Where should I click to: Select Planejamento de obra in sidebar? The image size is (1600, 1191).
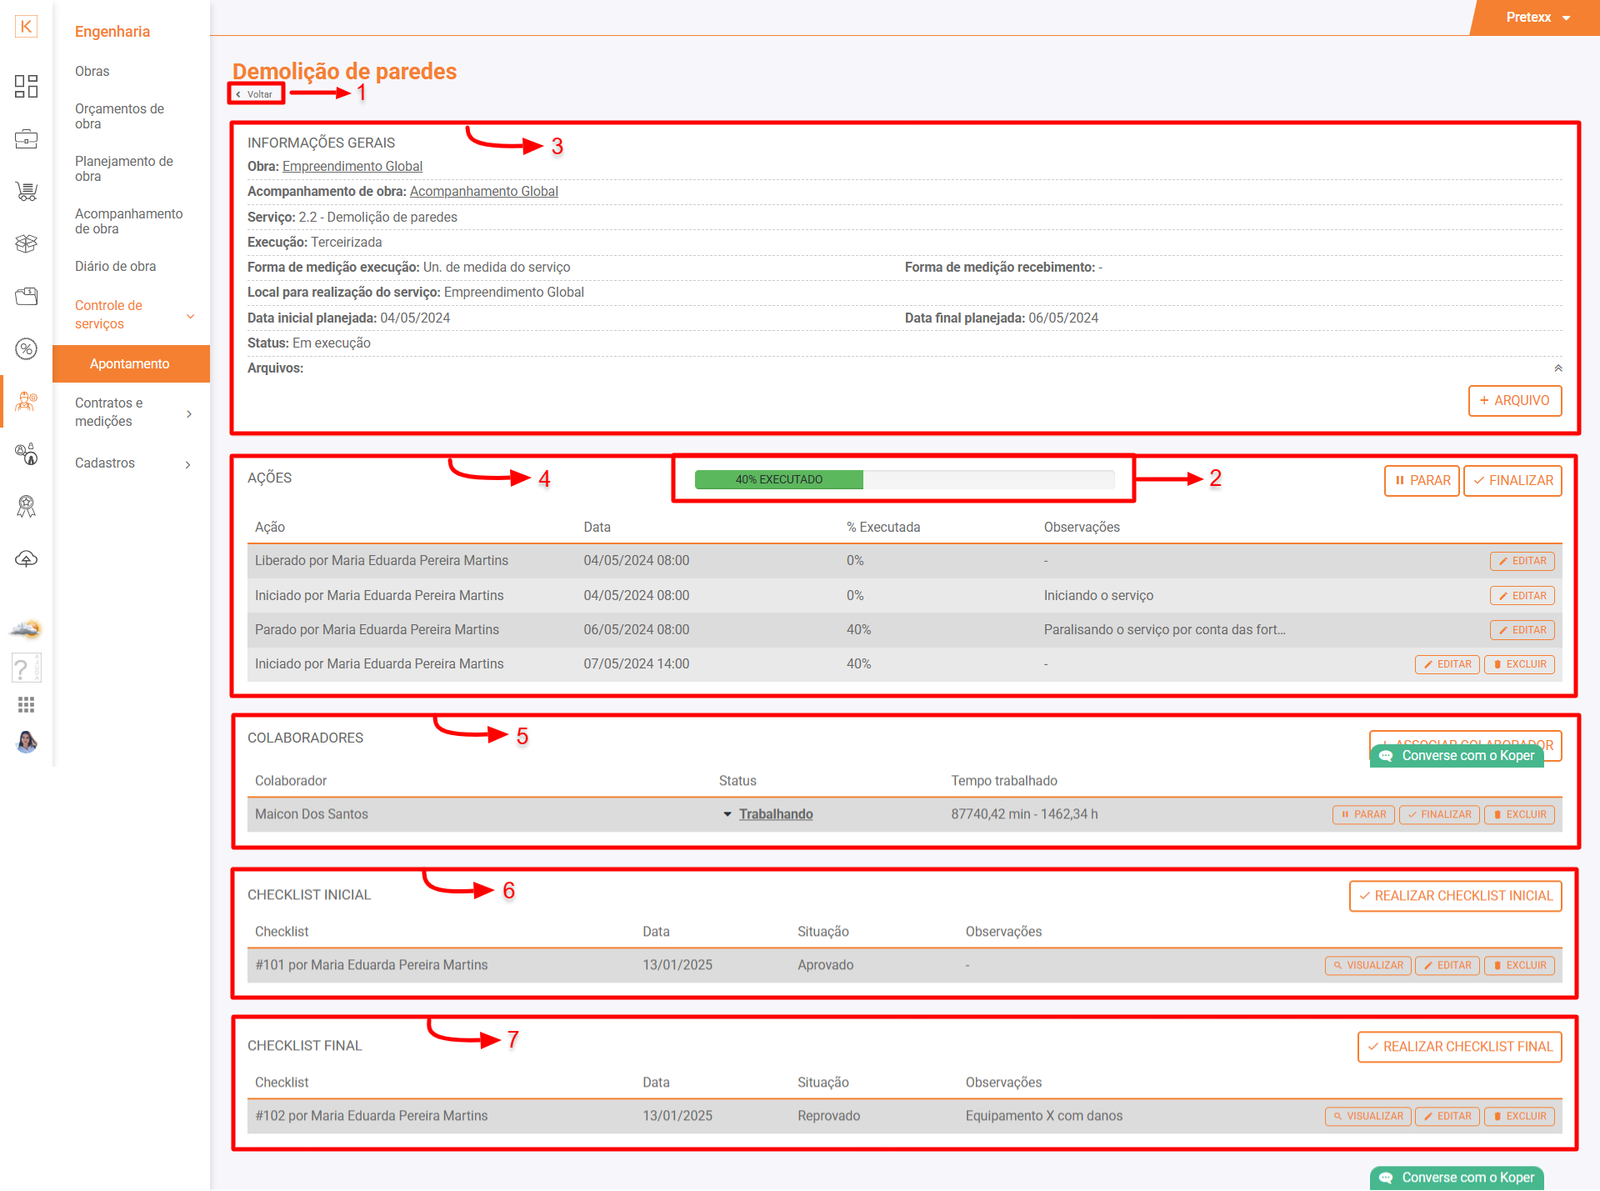pos(124,169)
